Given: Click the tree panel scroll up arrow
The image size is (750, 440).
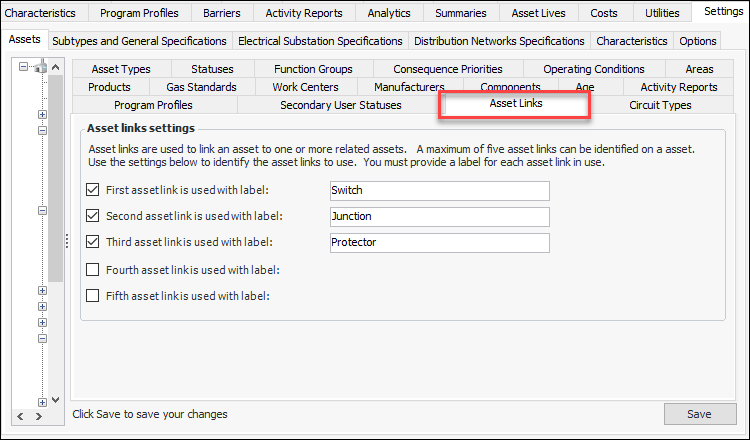Looking at the screenshot, I should pos(56,66).
